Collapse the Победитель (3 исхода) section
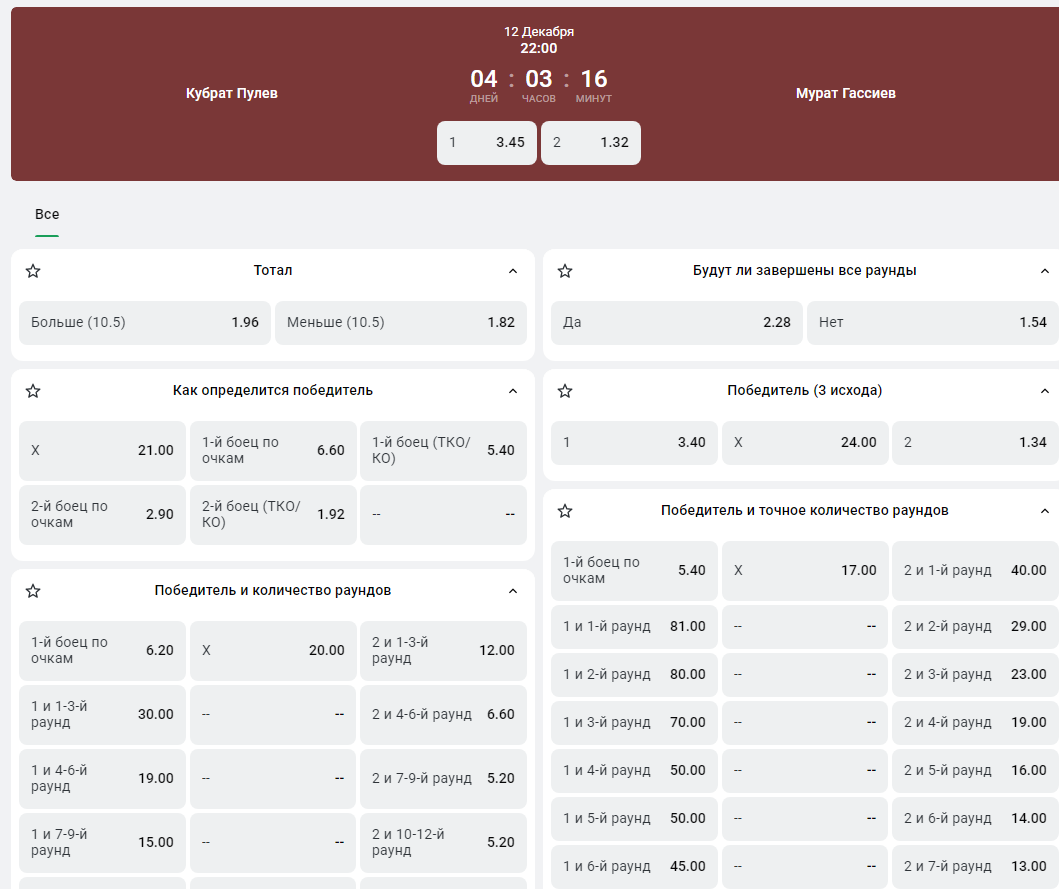Image resolution: width=1059 pixels, height=889 pixels. pyautogui.click(x=1045, y=391)
